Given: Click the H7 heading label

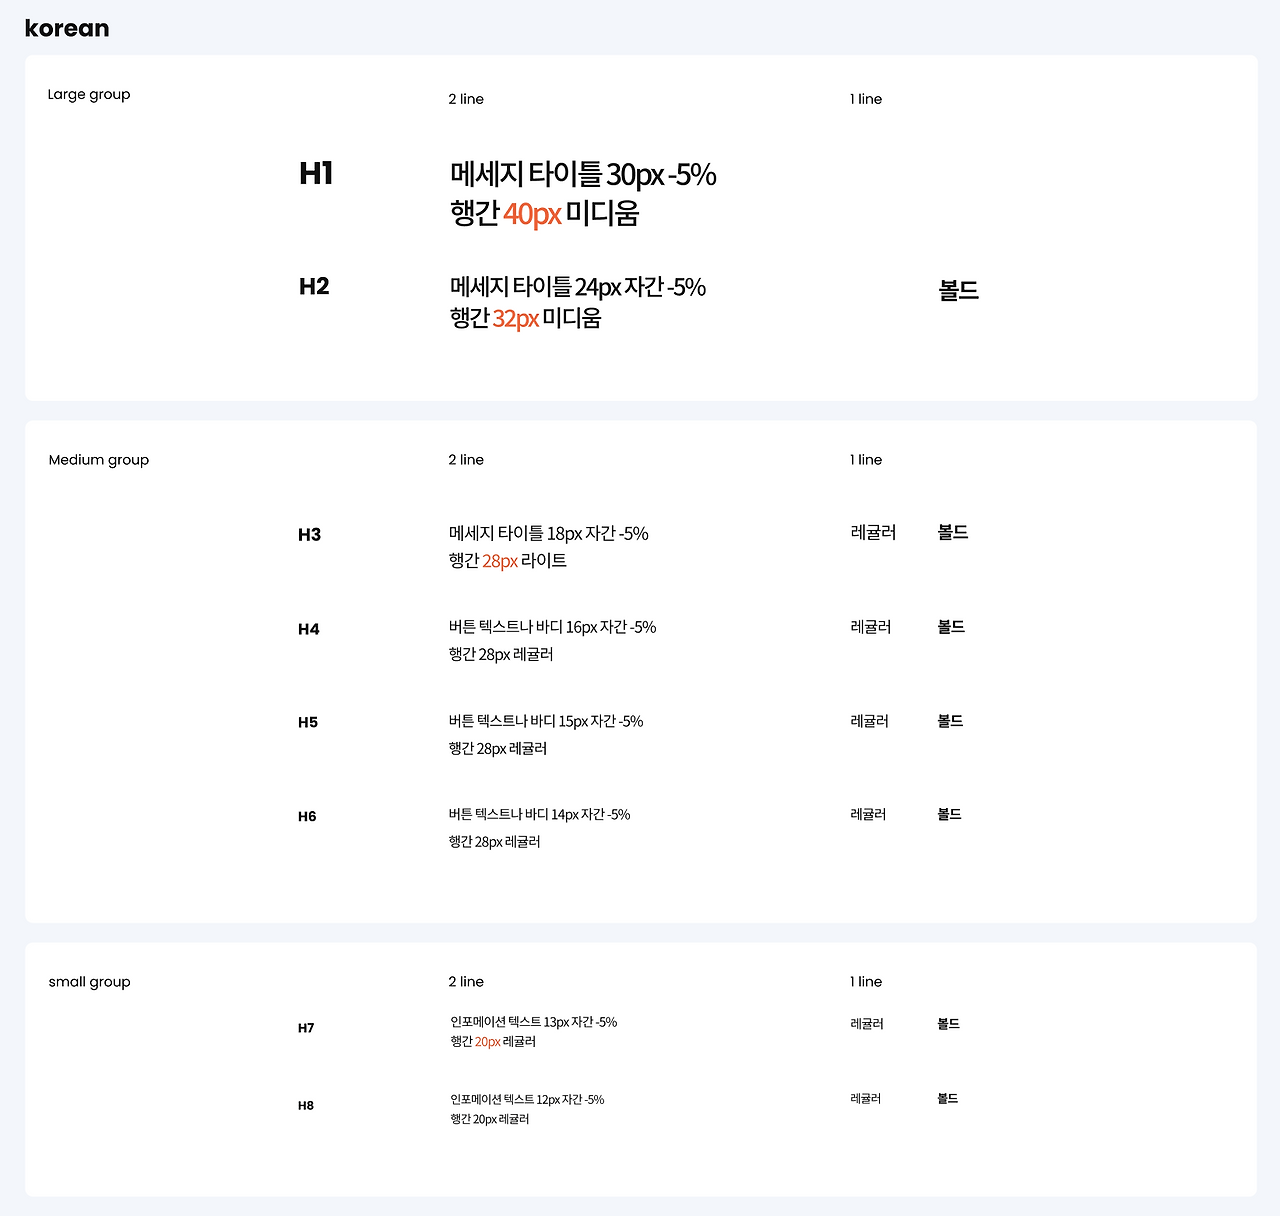Looking at the screenshot, I should (306, 1028).
